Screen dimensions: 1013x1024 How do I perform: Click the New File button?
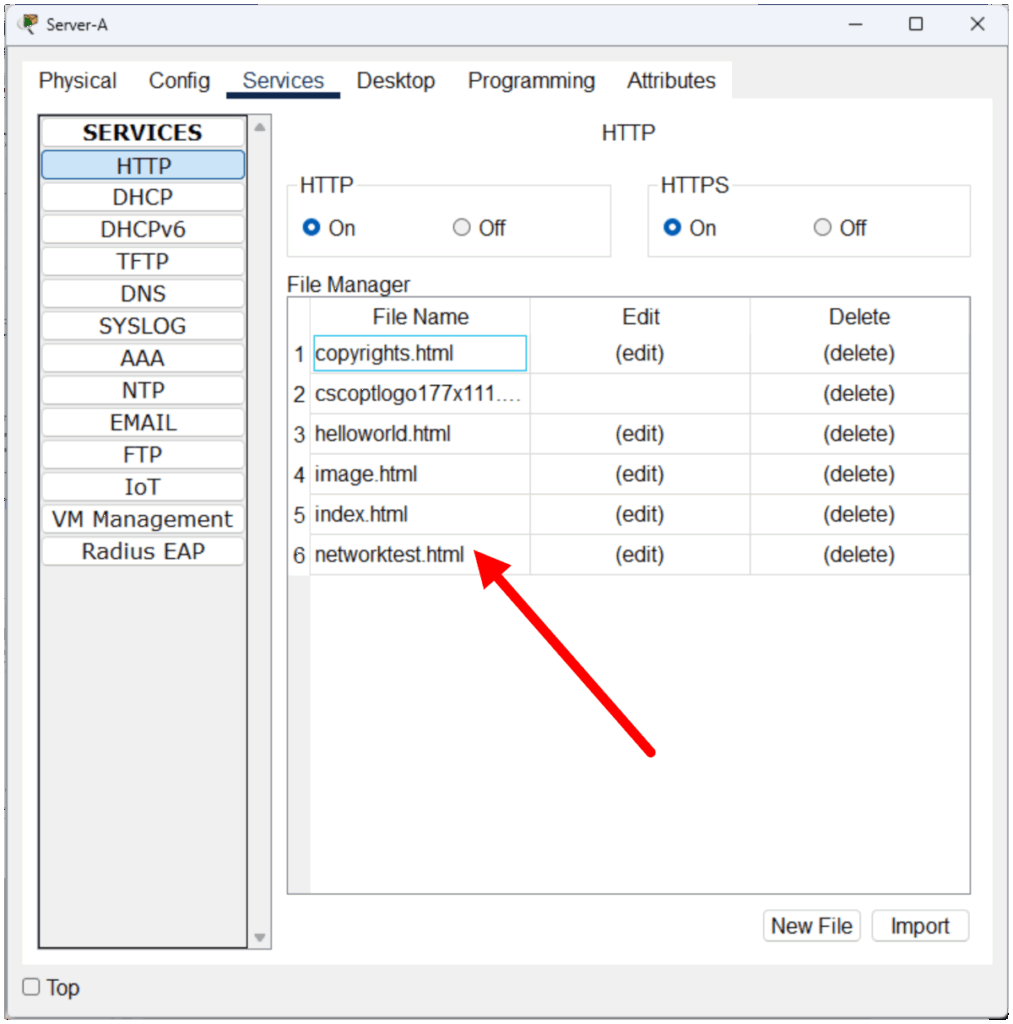tap(811, 926)
